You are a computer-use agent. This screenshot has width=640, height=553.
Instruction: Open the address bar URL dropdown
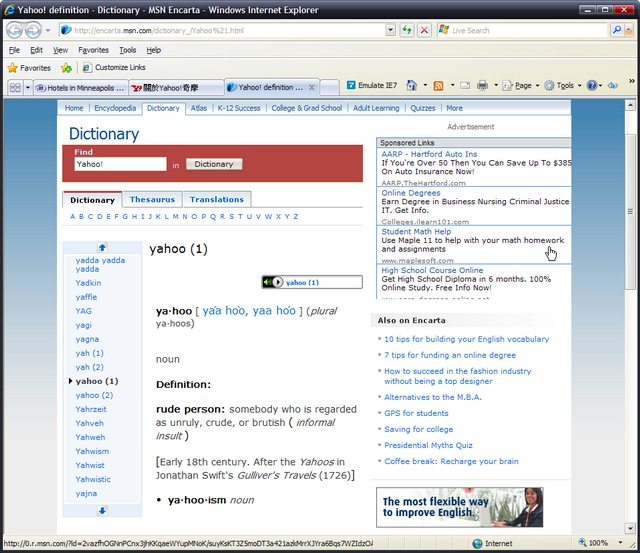pos(391,30)
